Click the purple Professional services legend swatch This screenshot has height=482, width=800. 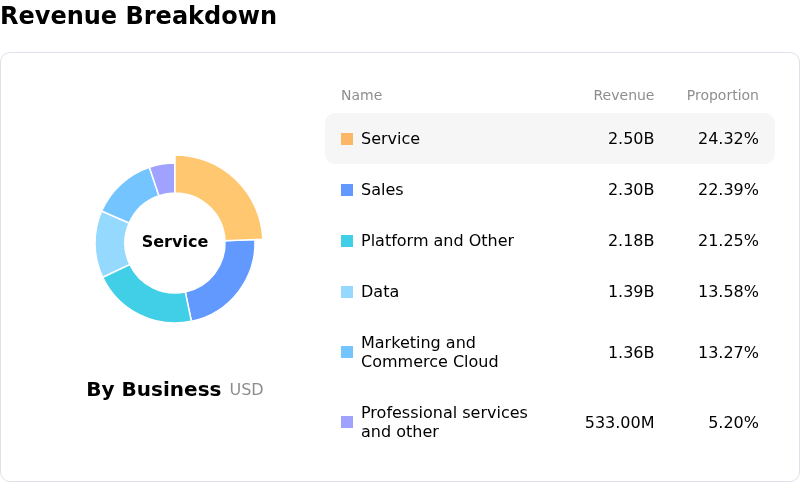(x=347, y=422)
